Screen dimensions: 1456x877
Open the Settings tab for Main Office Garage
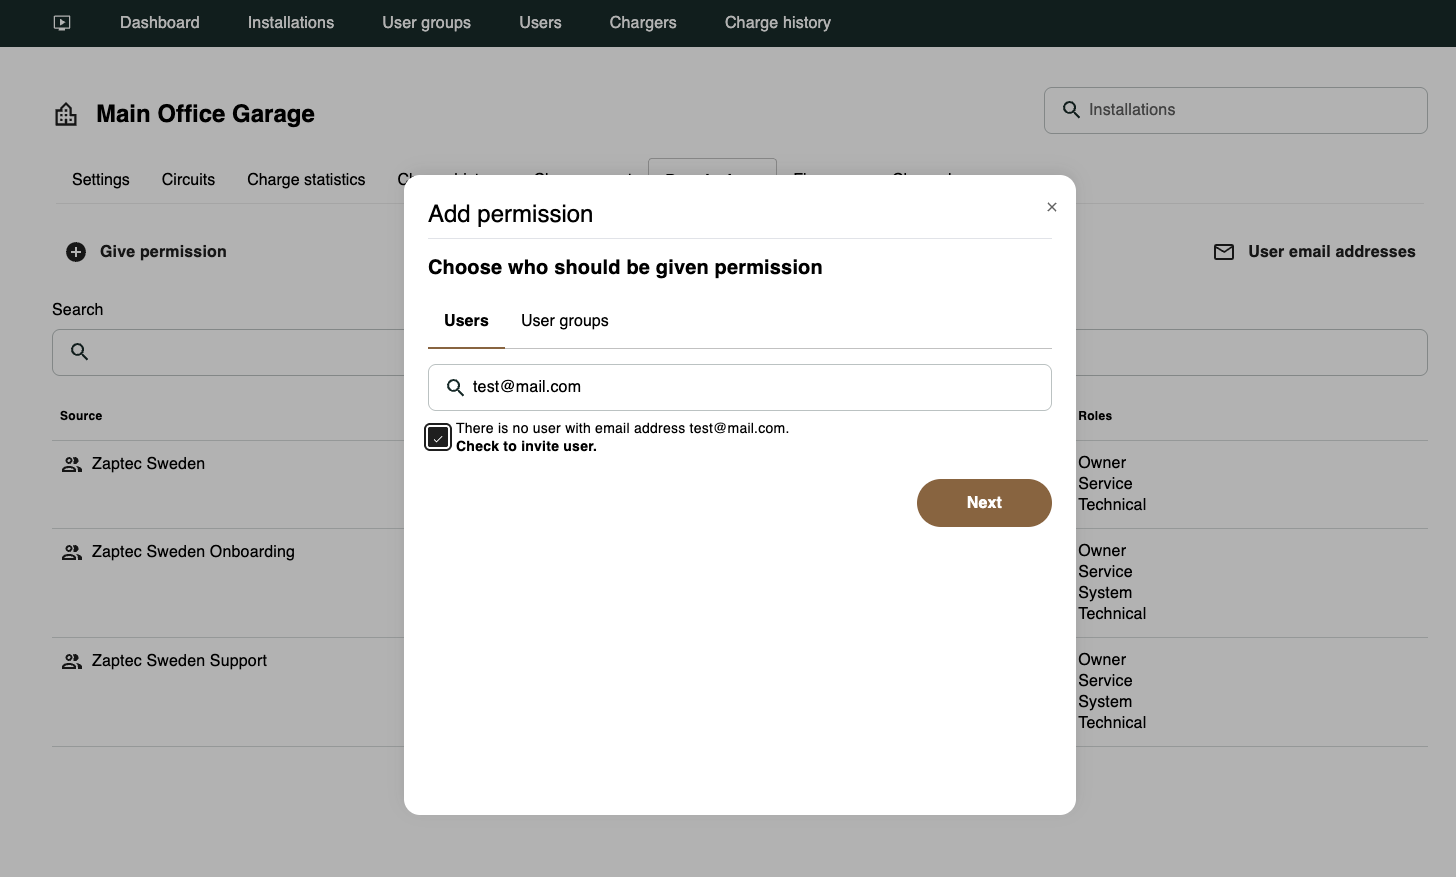[x=100, y=179]
